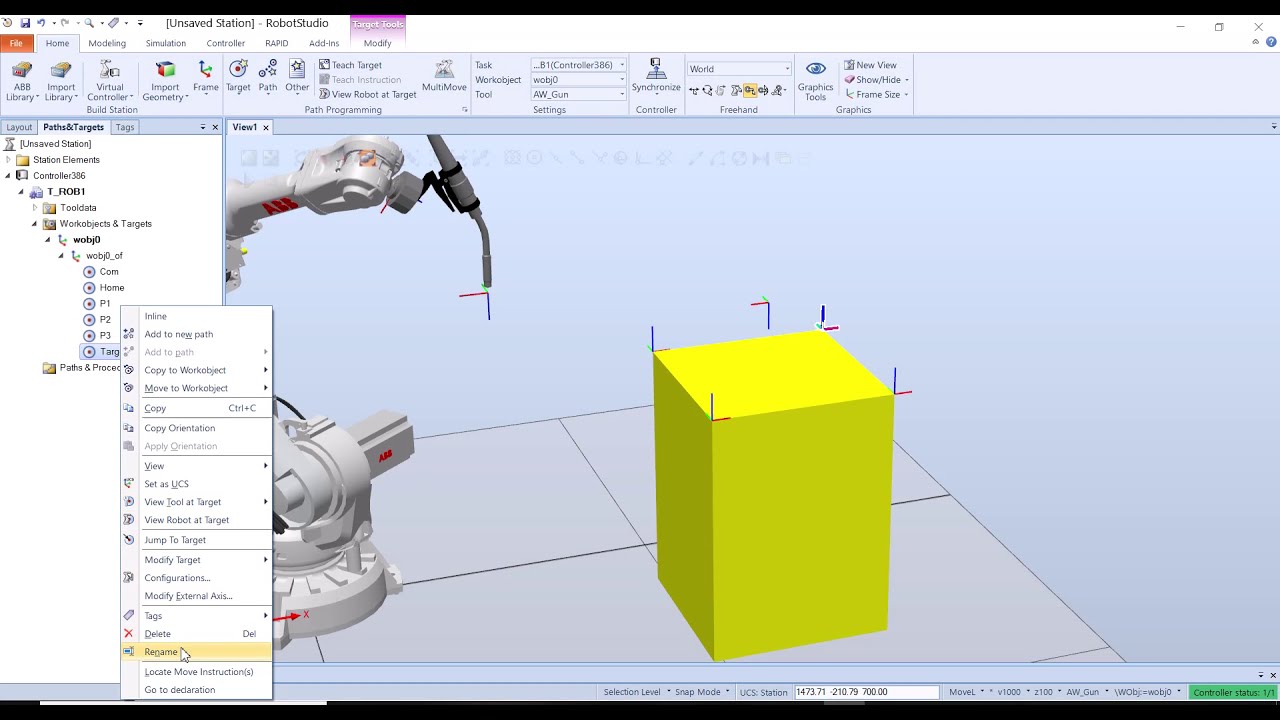Image resolution: width=1280 pixels, height=720 pixels.
Task: Open the Graphics Tools
Action: coord(815,81)
